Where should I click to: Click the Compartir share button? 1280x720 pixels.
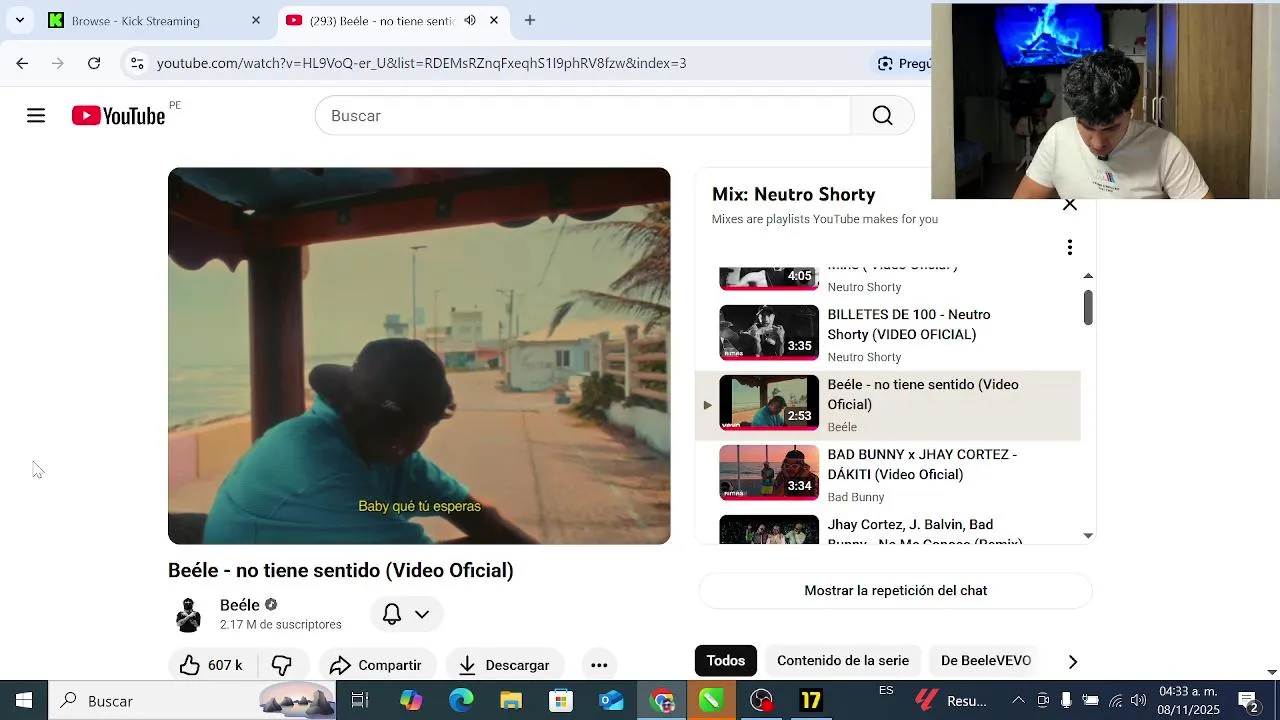coord(376,665)
